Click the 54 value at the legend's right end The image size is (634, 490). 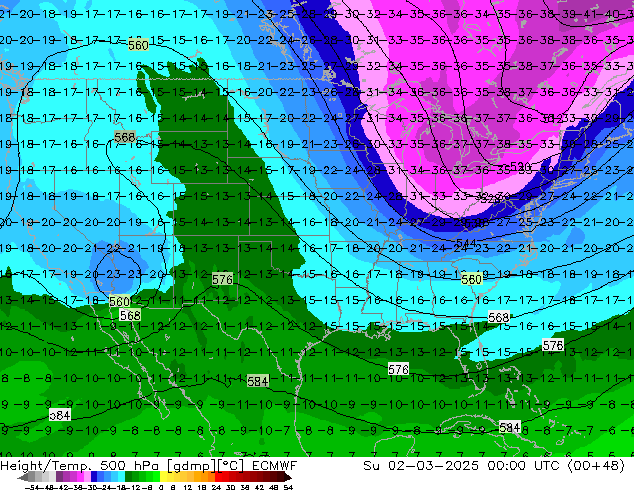pyautogui.click(x=288, y=487)
